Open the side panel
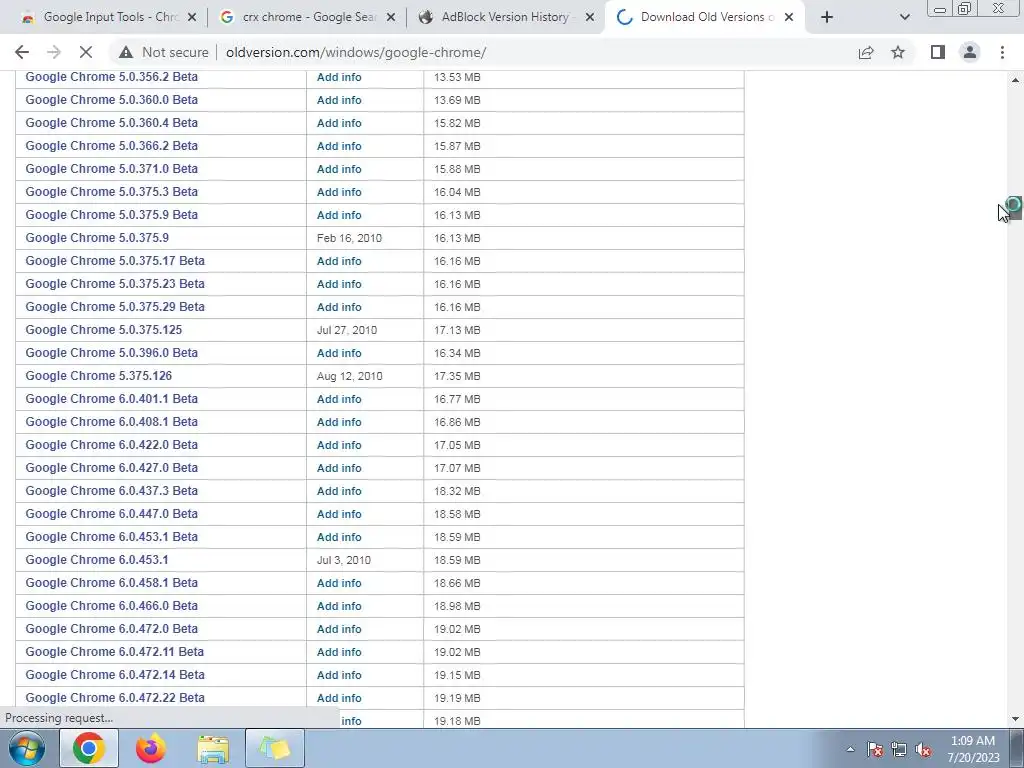Image resolution: width=1024 pixels, height=768 pixels. (x=938, y=52)
